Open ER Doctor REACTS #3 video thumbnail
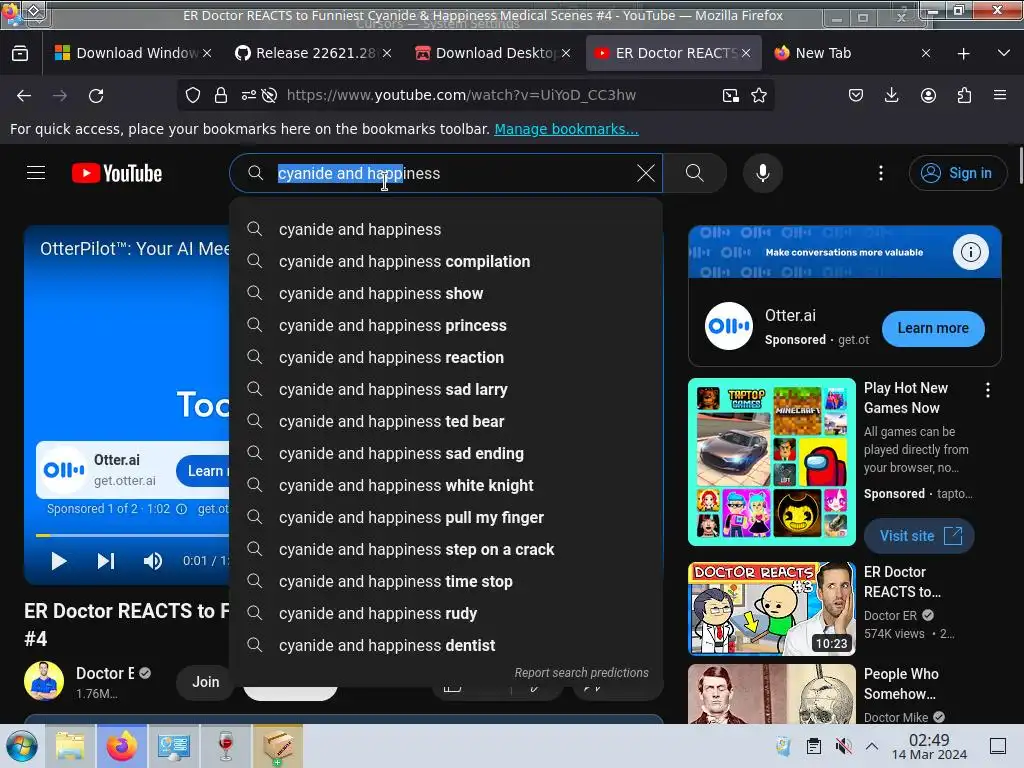The width and height of the screenshot is (1024, 768). click(x=772, y=609)
